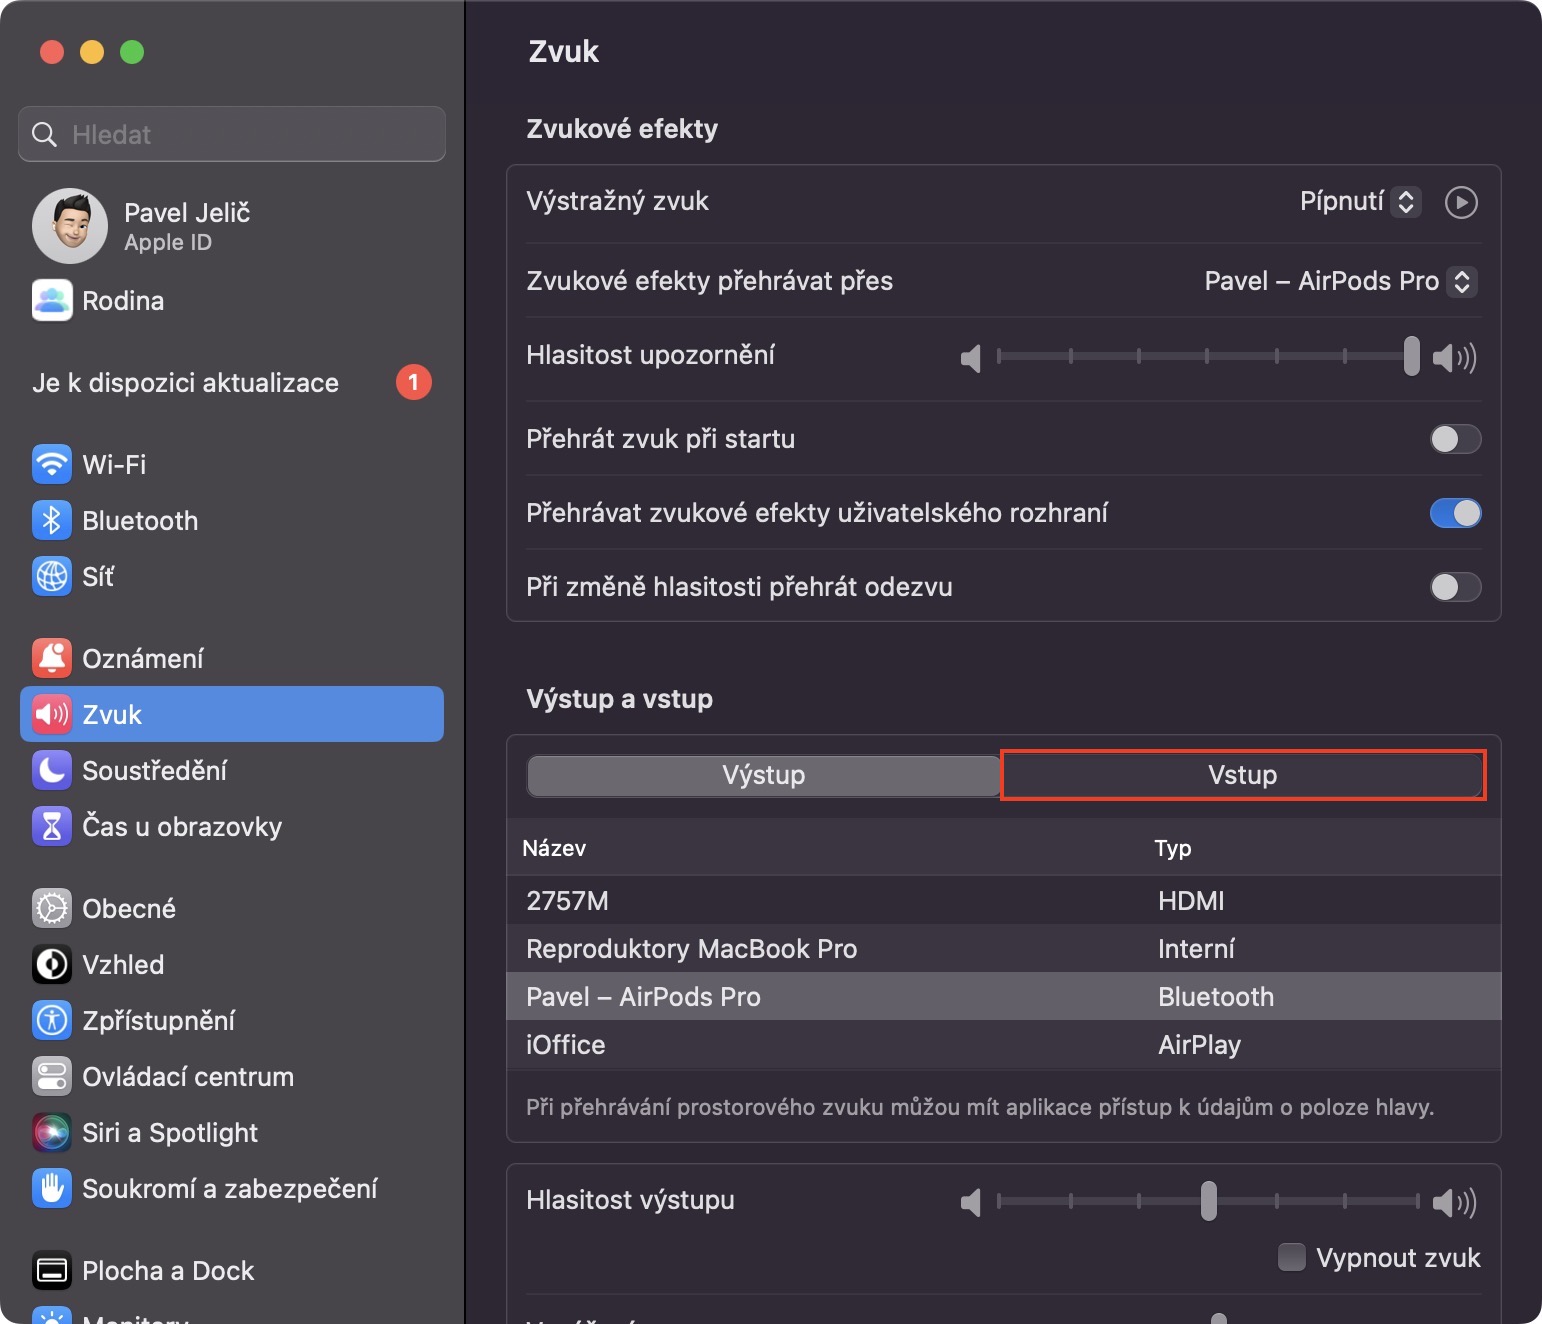Open Siri a Spotlight icon
The image size is (1542, 1324).
pos(52,1132)
